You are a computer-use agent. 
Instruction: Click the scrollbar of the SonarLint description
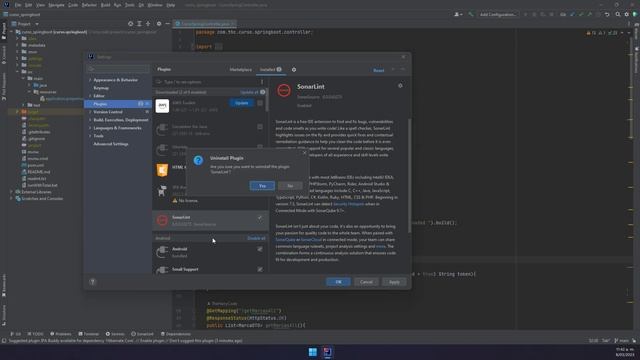pos(409,176)
